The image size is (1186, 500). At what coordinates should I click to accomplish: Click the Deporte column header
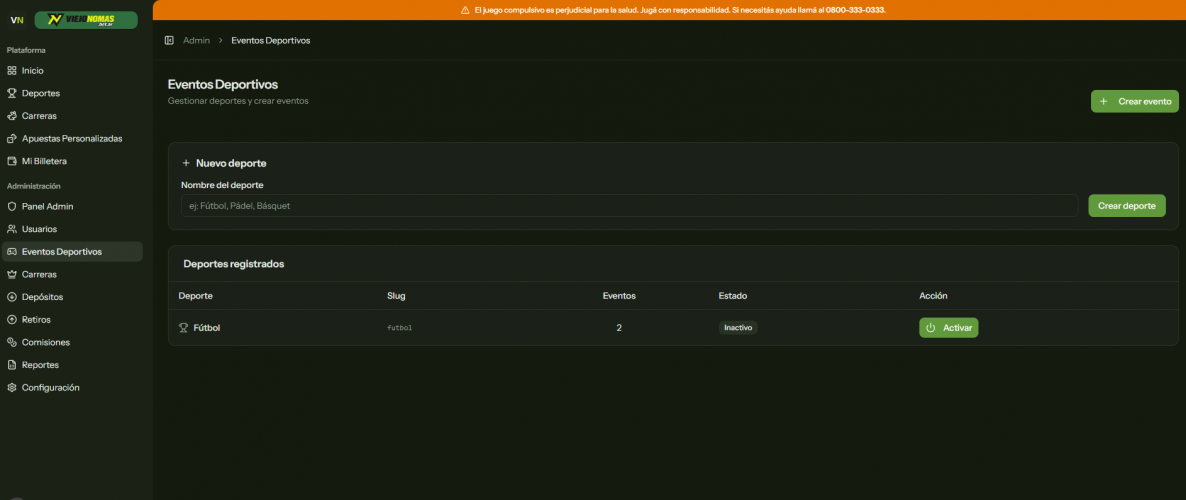(x=195, y=295)
